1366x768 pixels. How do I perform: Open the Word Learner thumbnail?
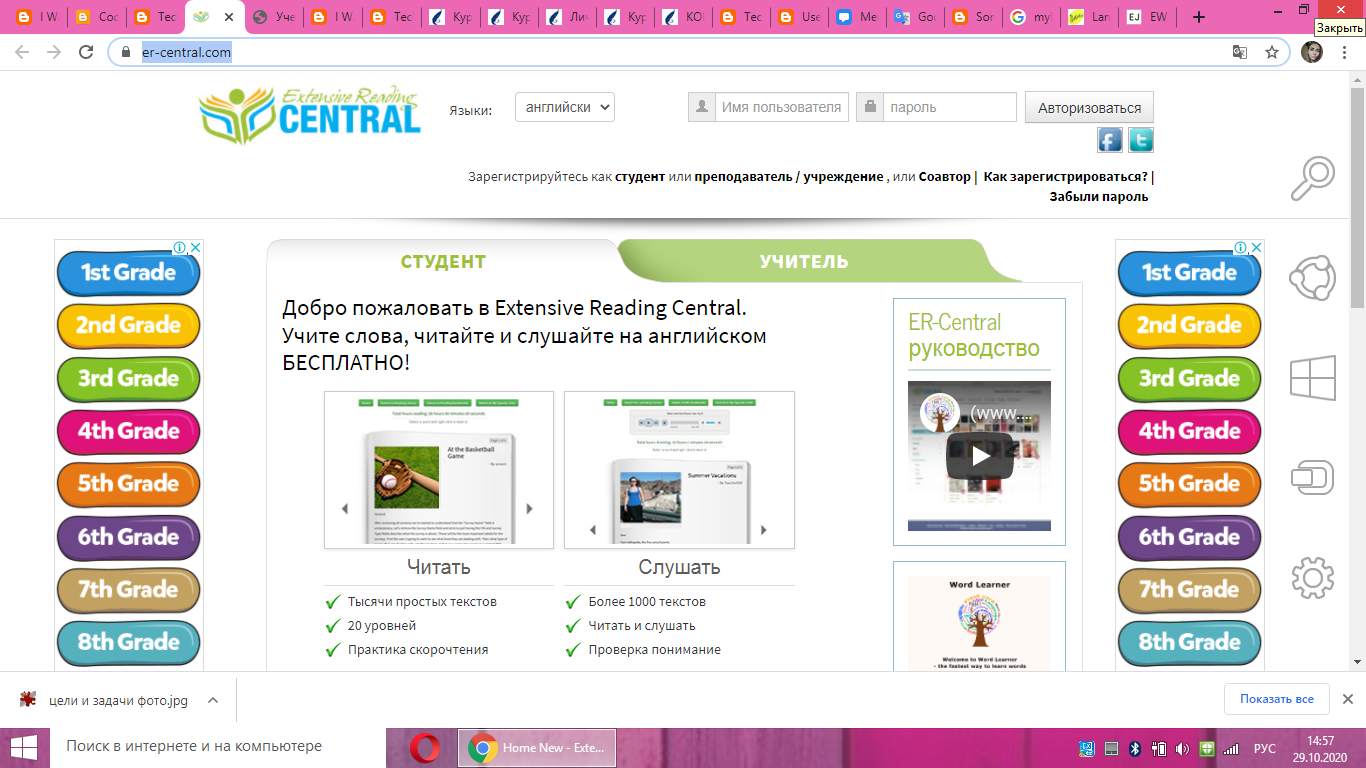coord(979,622)
